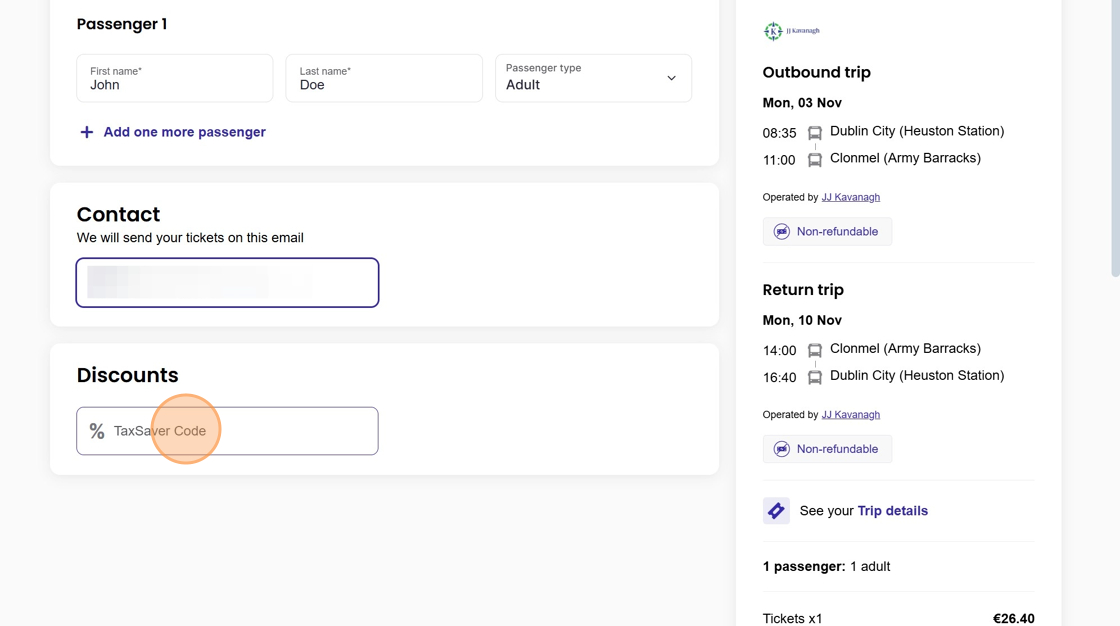The height and width of the screenshot is (626, 1120).
Task: Click the return trip Non-refundable badge
Action: (827, 449)
